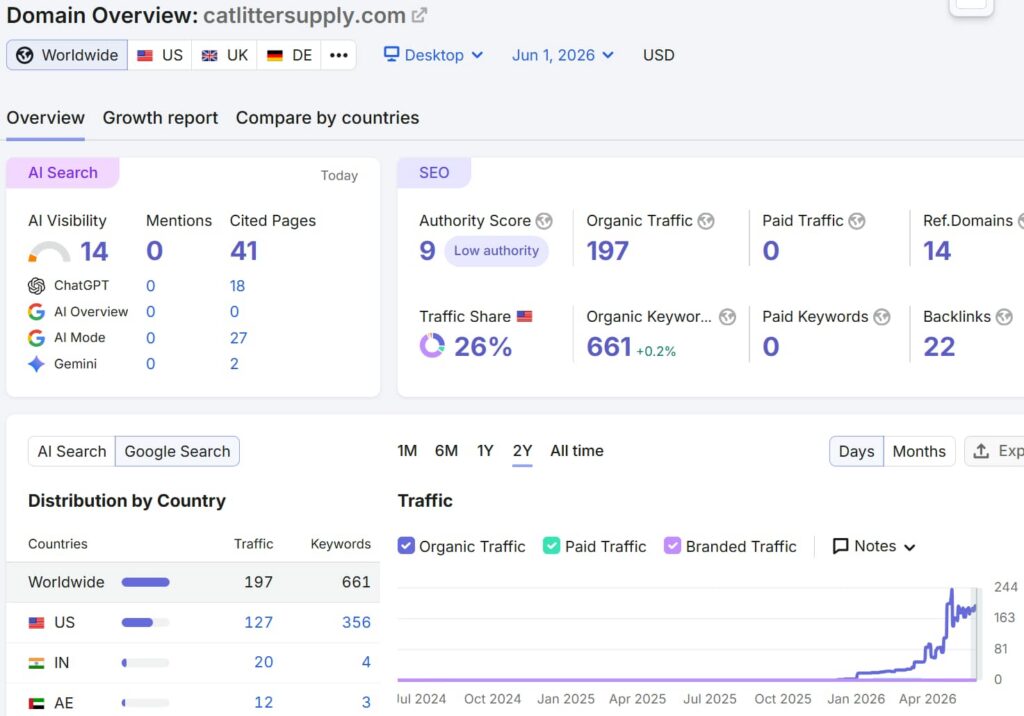Open the Desktop device dropdown
Image resolution: width=1024 pixels, height=716 pixels.
coord(433,55)
